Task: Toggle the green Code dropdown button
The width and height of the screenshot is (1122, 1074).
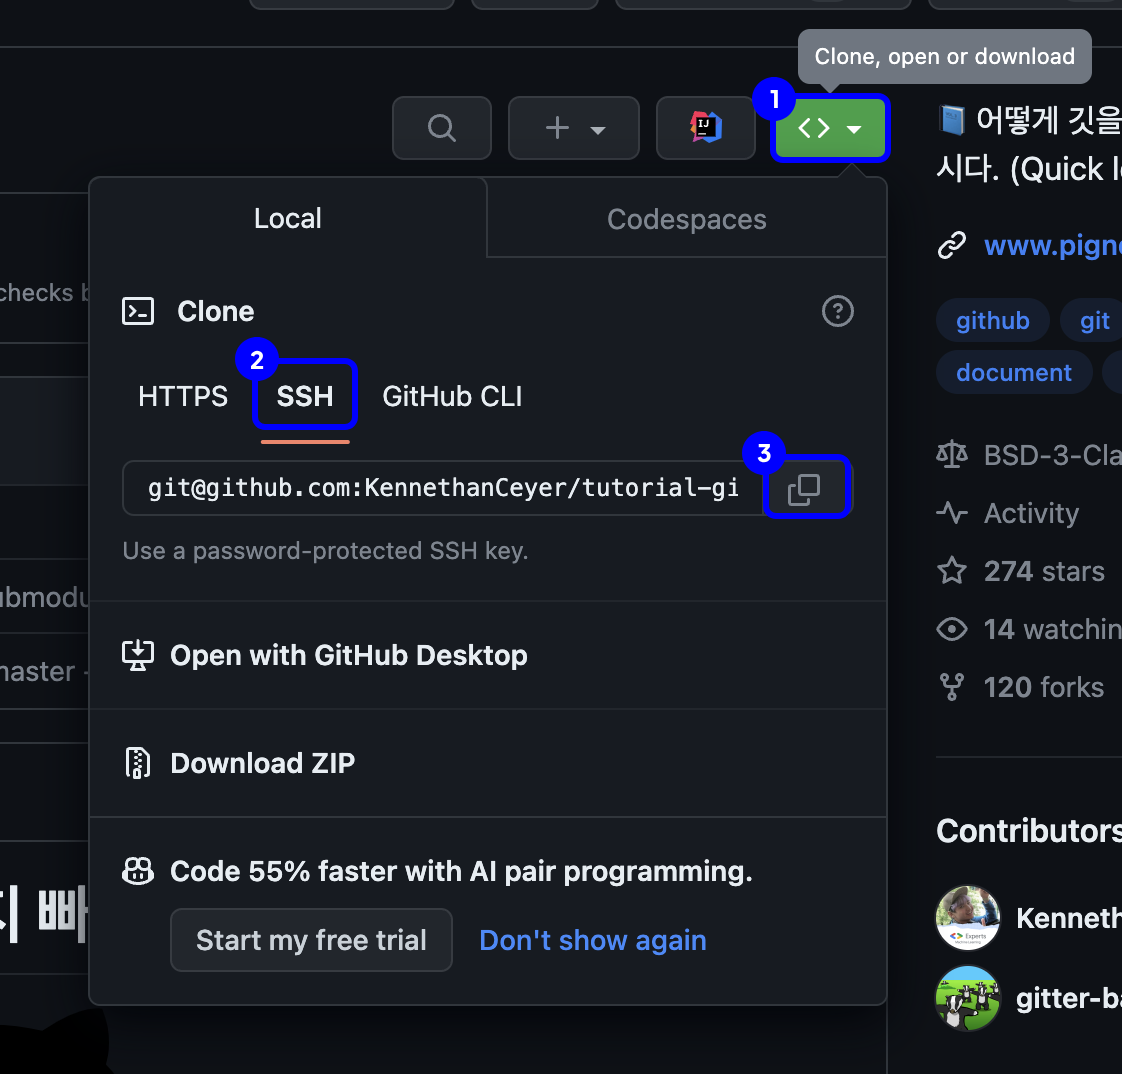Action: pos(830,128)
